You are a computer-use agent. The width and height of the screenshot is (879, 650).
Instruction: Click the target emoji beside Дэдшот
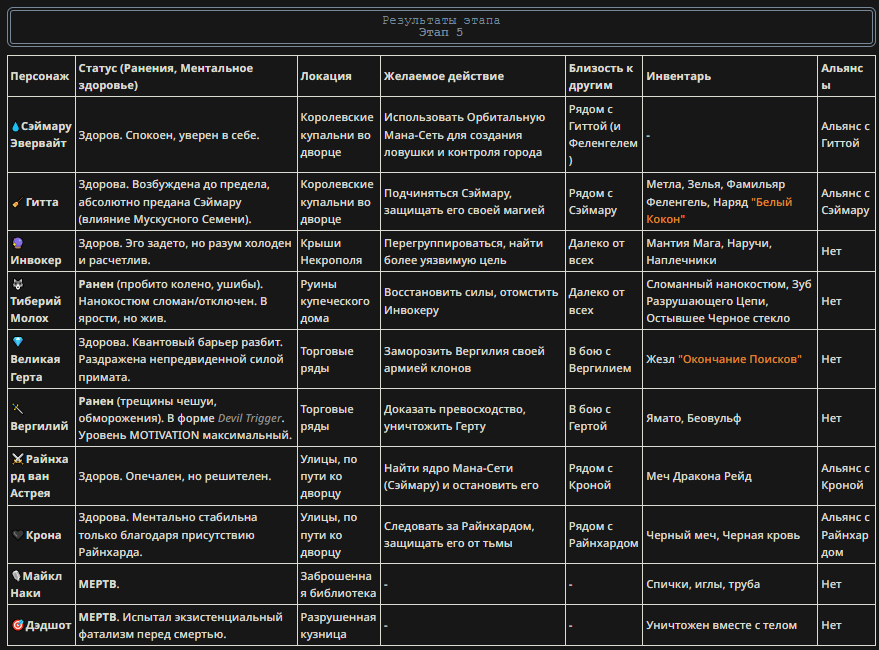coord(17,625)
